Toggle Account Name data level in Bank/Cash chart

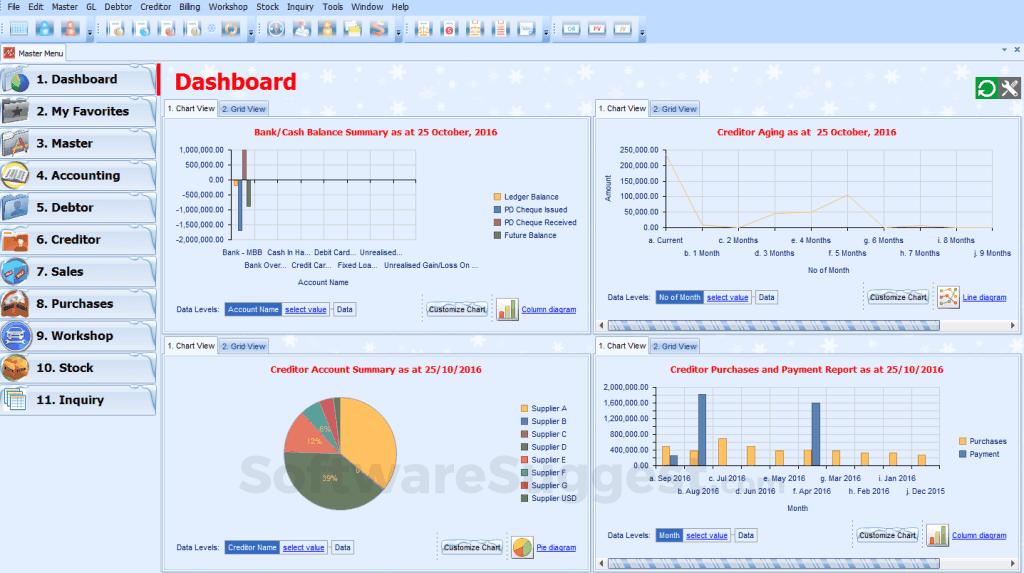253,310
